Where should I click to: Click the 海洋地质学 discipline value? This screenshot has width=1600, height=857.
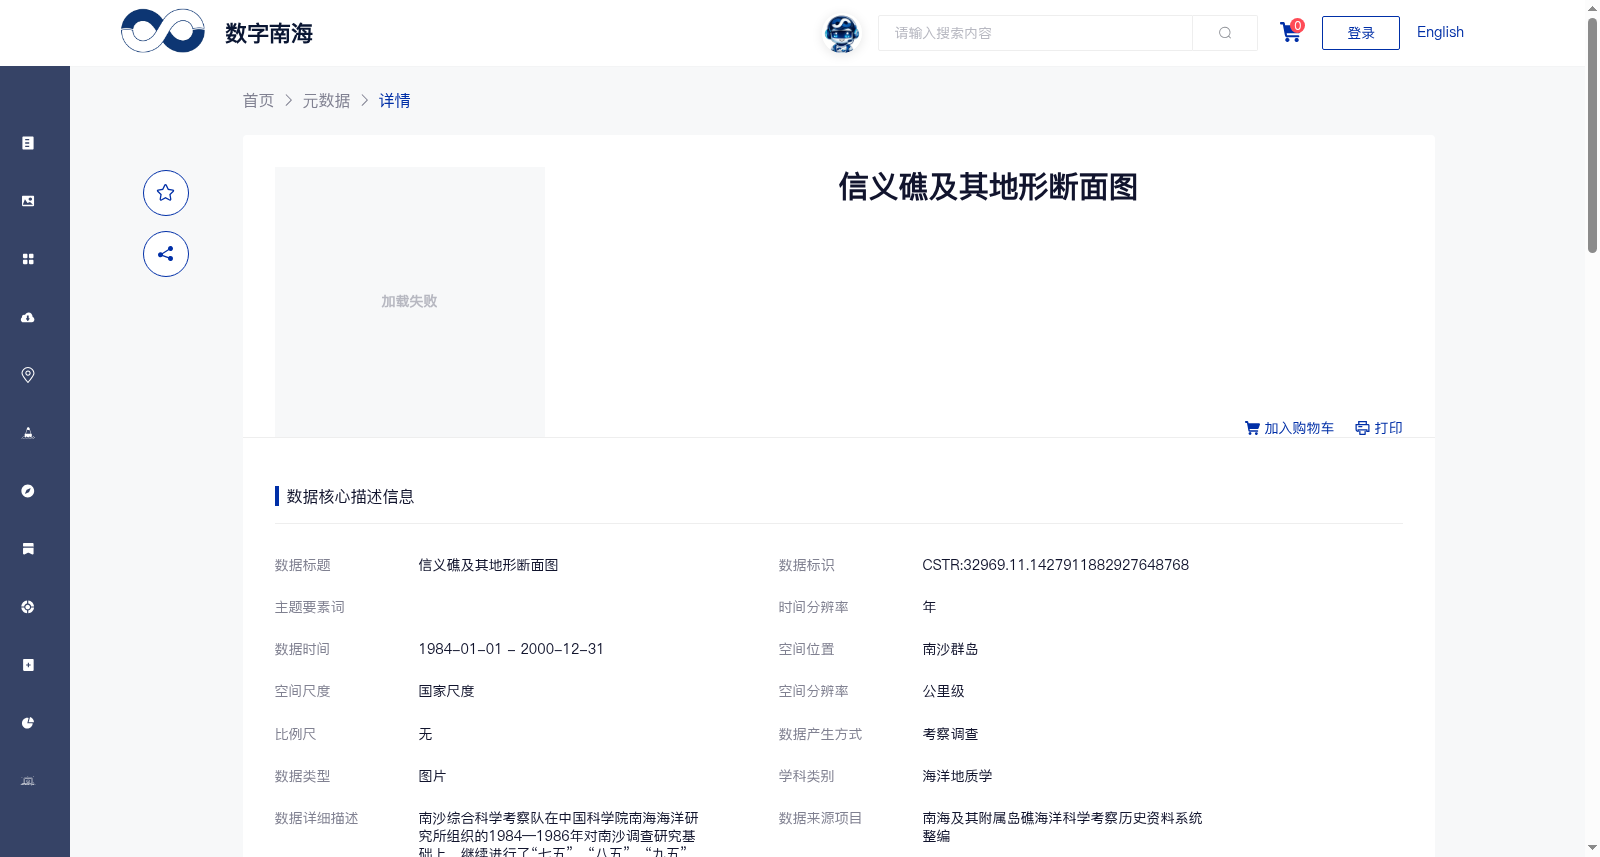(x=957, y=776)
